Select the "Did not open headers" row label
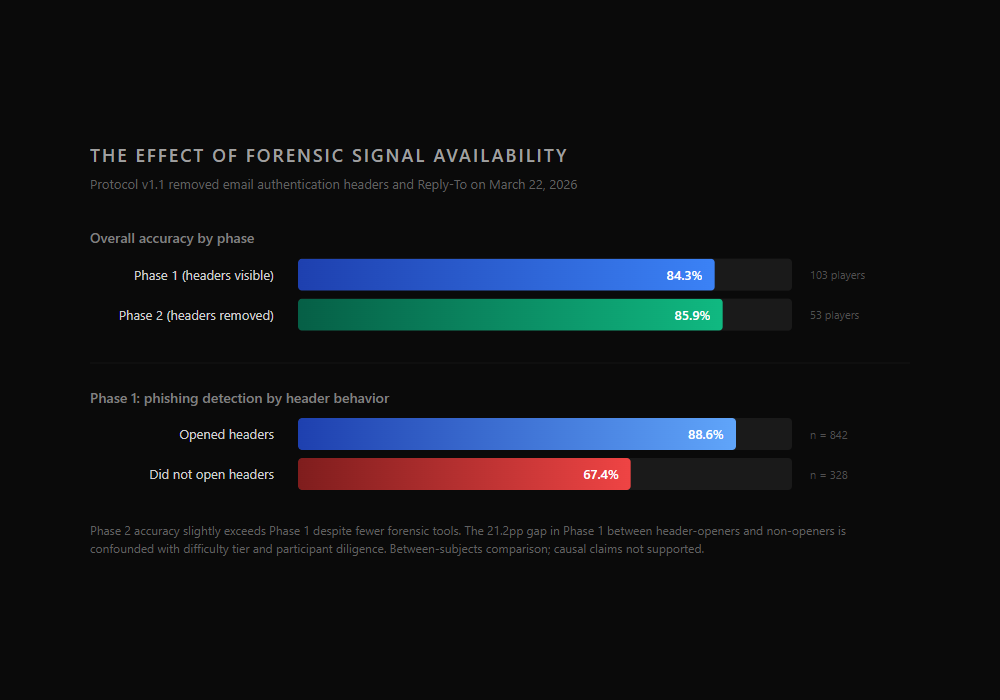The width and height of the screenshot is (1000, 700). (212, 474)
